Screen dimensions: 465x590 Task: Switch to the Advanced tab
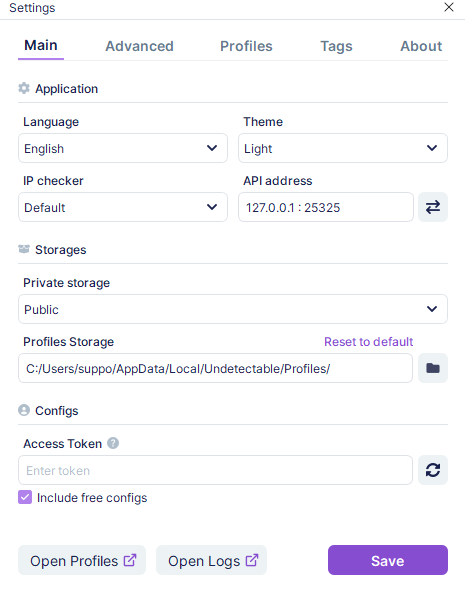click(139, 46)
